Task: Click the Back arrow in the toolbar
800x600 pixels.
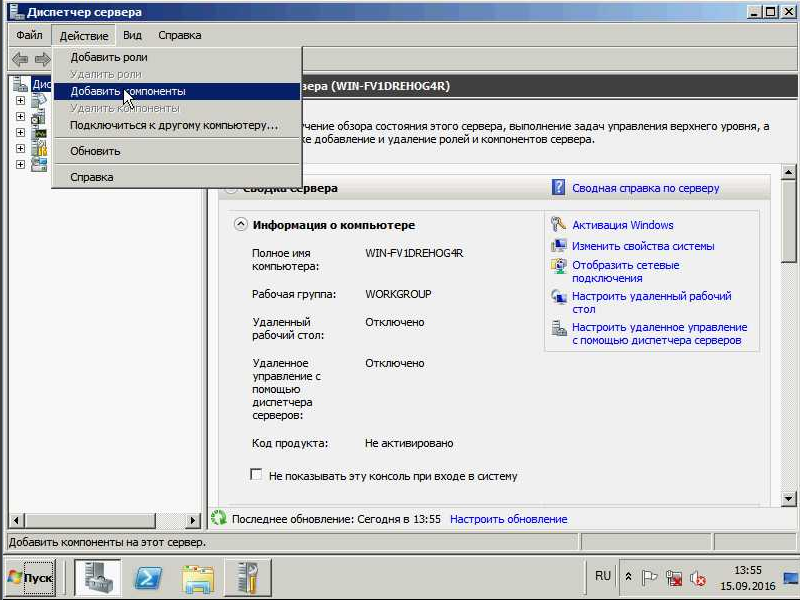Action: [x=20, y=59]
